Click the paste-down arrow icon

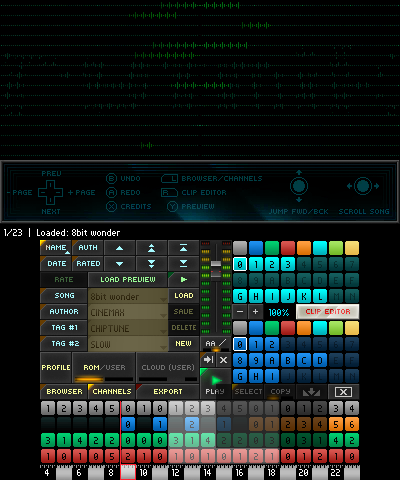point(311,392)
